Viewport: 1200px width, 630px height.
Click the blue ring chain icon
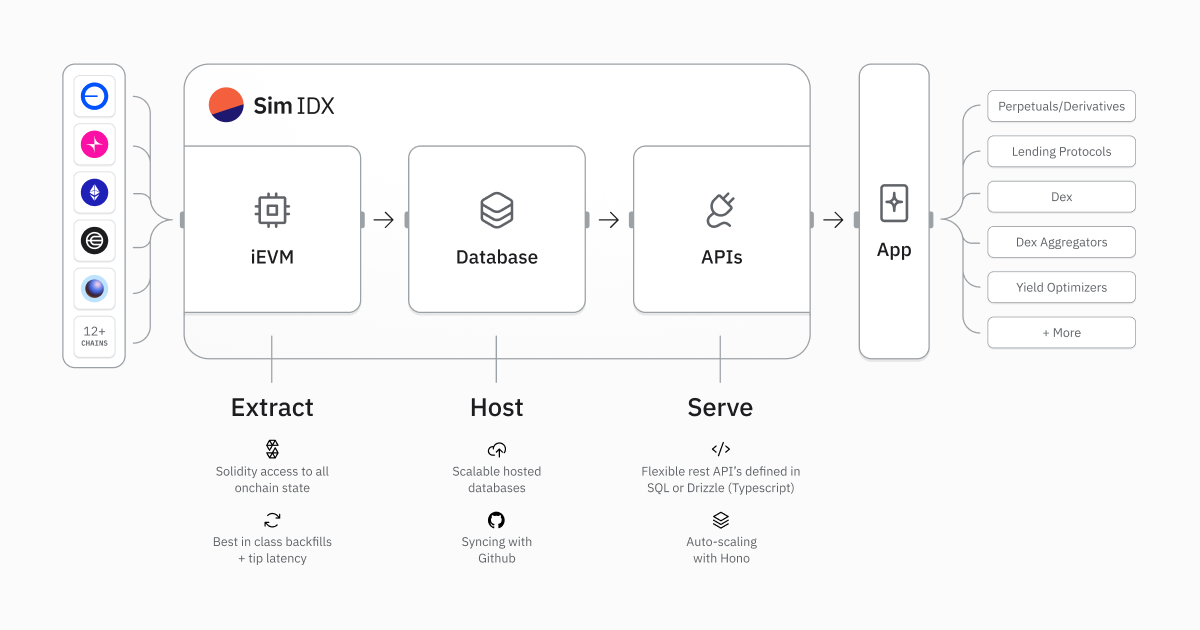point(94,97)
